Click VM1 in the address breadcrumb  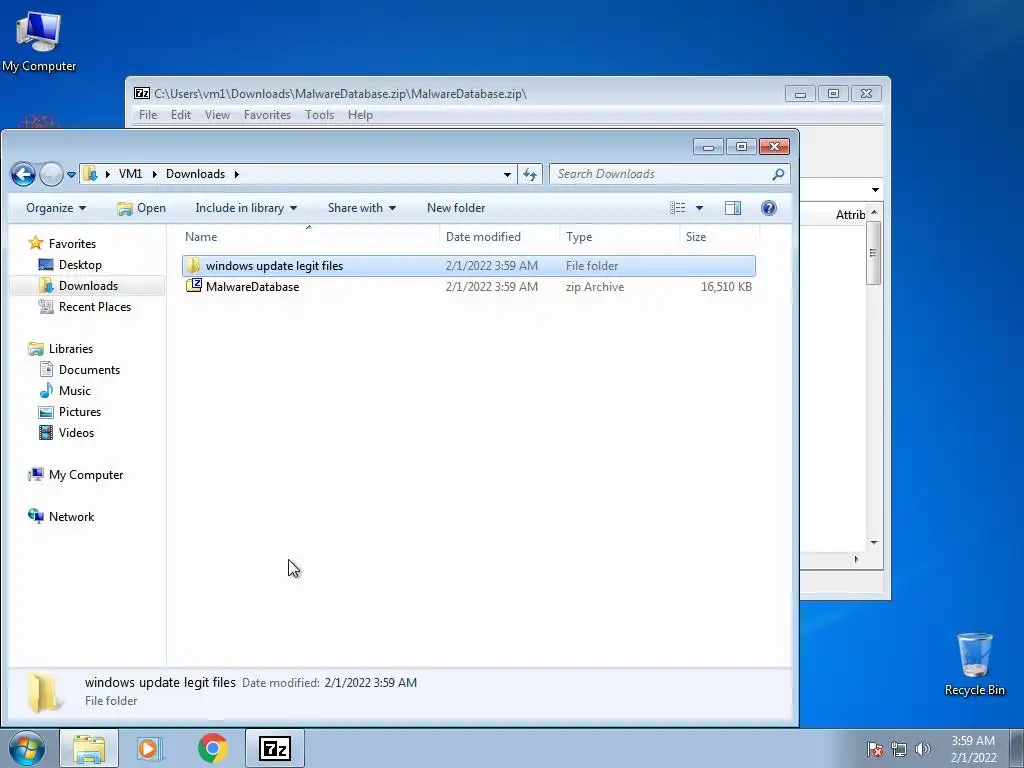click(x=130, y=174)
